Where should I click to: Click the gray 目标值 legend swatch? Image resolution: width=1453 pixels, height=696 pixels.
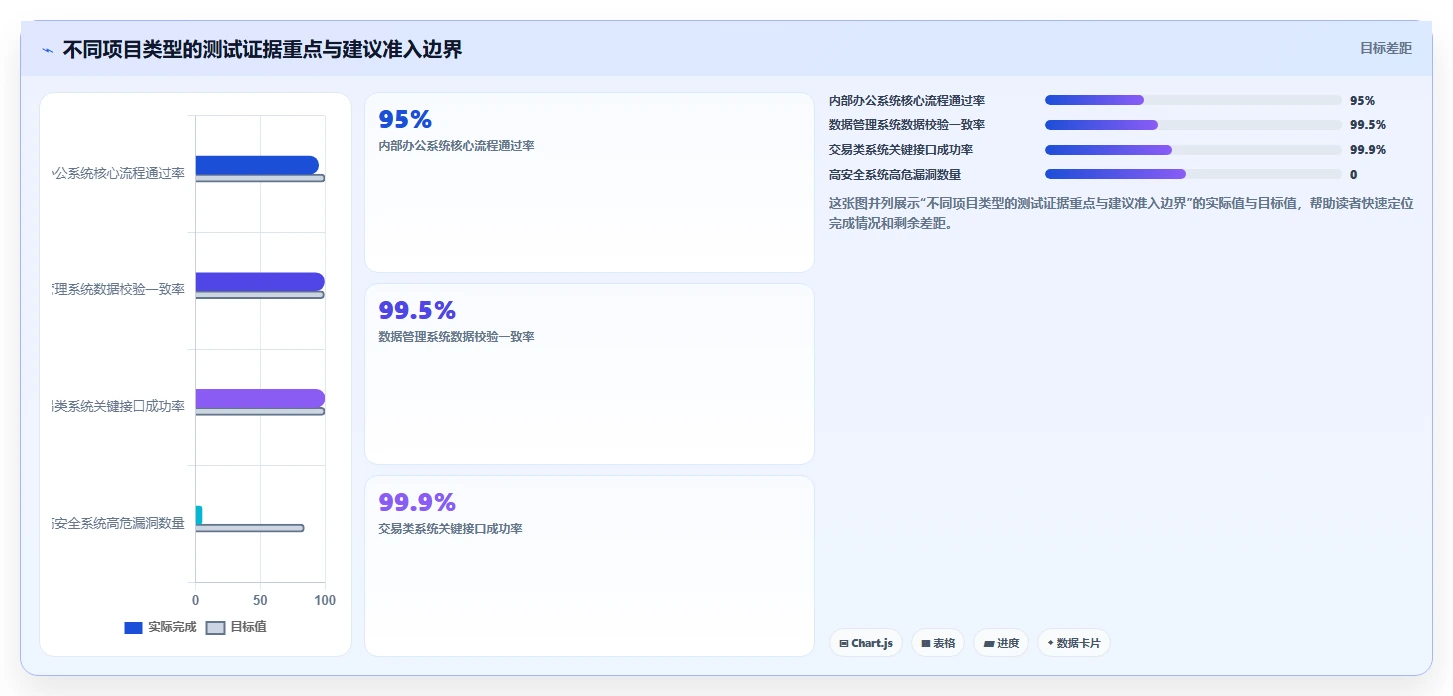click(215, 628)
